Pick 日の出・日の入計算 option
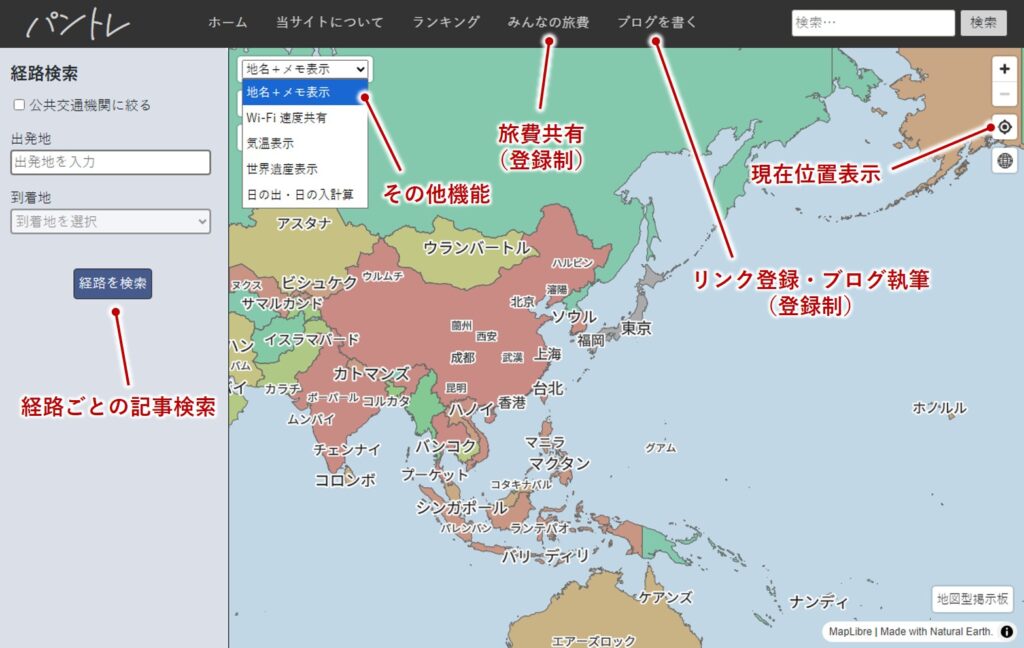This screenshot has height=648, width=1024. [x=299, y=194]
